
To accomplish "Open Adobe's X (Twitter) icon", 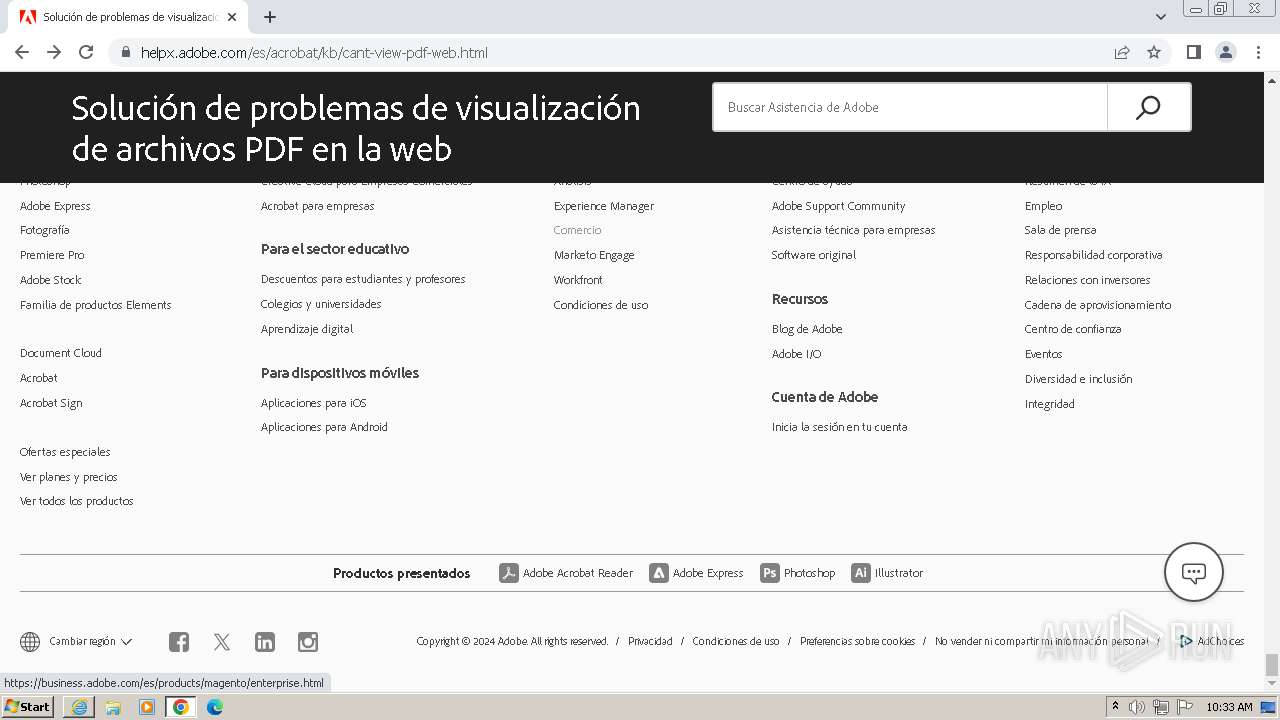I will (x=222, y=642).
